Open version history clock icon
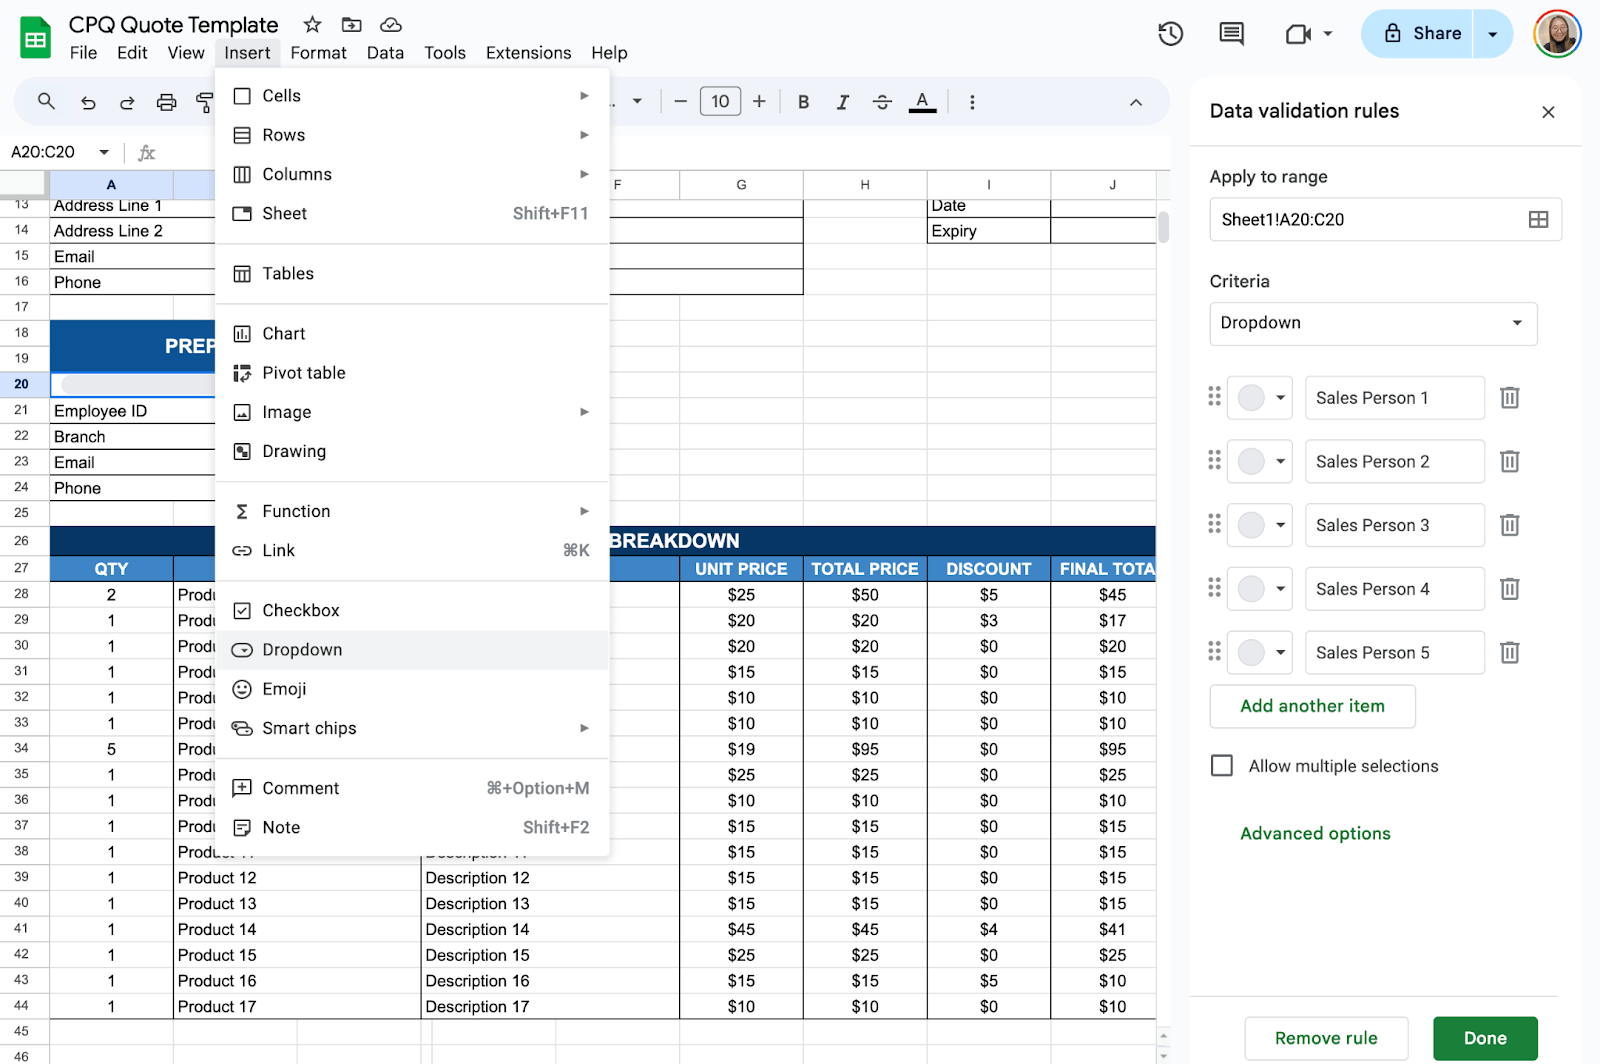This screenshot has width=1600, height=1064. pos(1170,34)
